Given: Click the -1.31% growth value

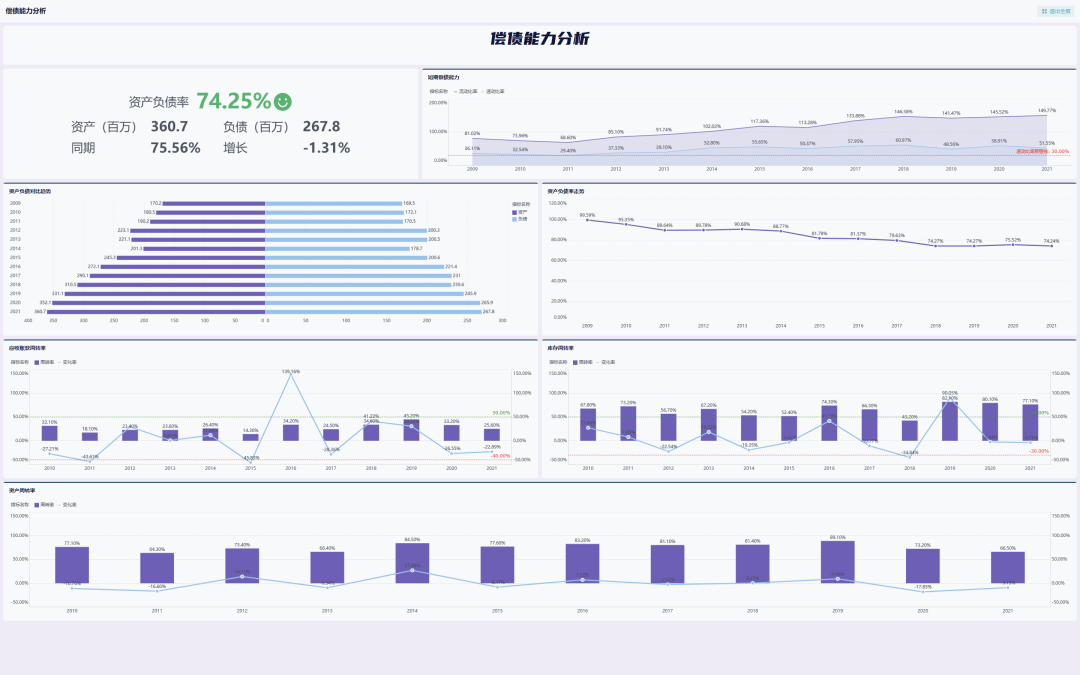Looking at the screenshot, I should pos(326,147).
